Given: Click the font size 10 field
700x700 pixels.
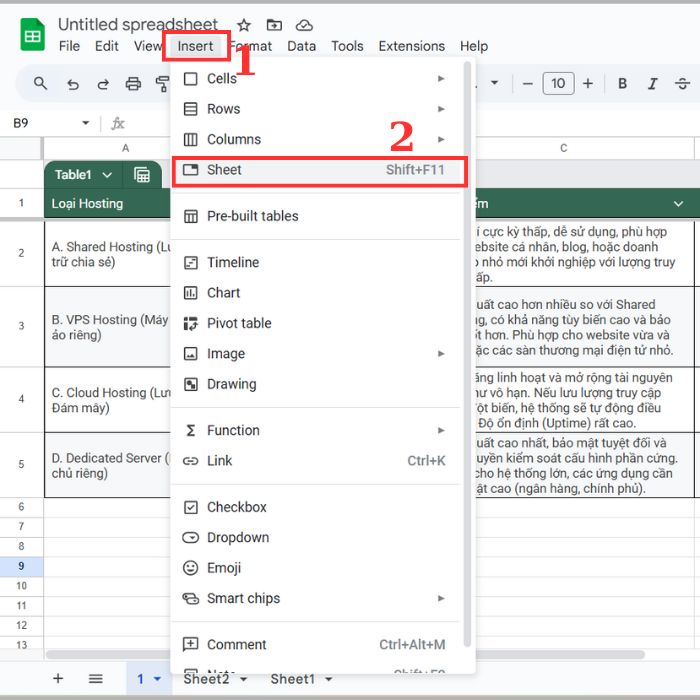Looking at the screenshot, I should (558, 83).
